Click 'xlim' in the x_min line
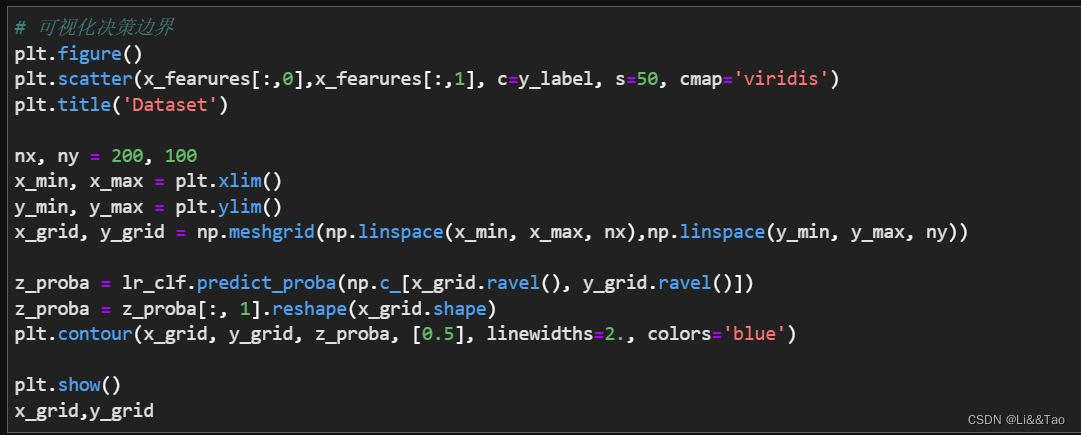 click(x=242, y=181)
